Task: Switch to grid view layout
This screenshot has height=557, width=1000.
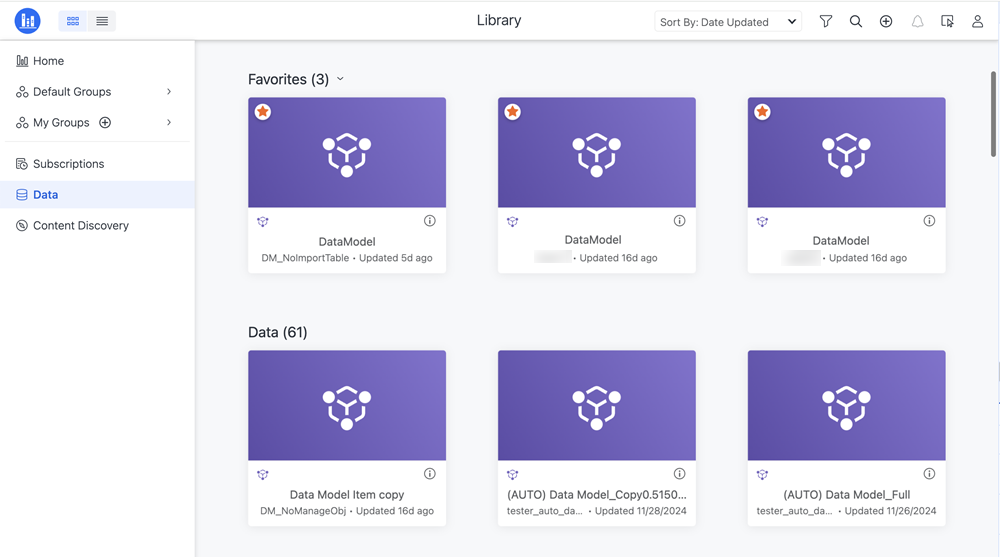Action: point(73,21)
